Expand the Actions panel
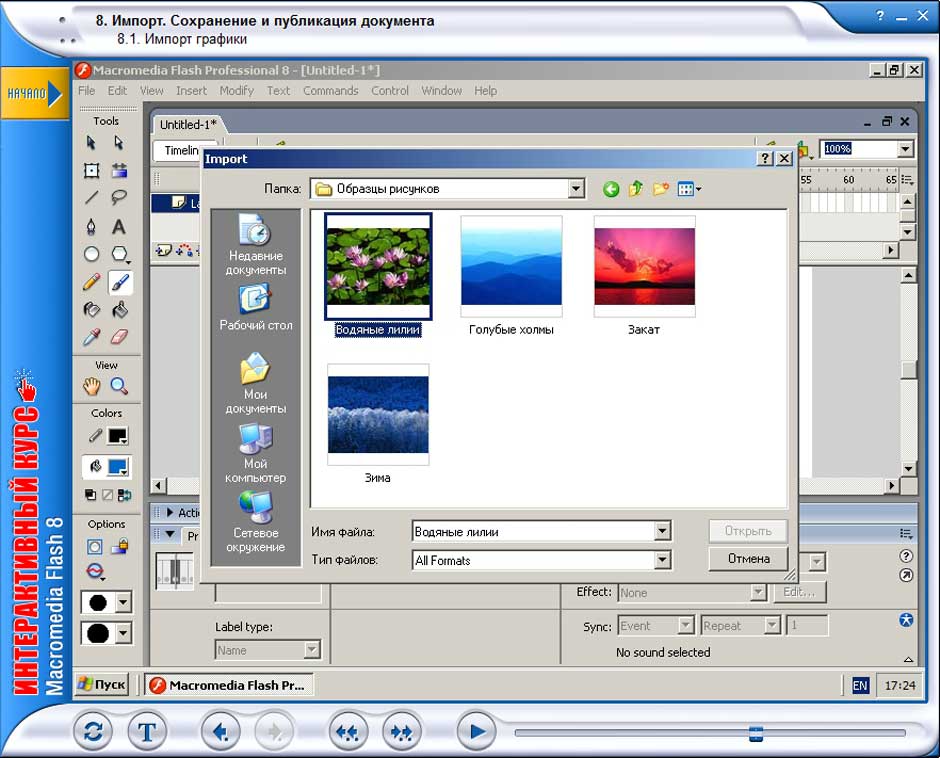Image resolution: width=940 pixels, height=758 pixels. tap(170, 512)
